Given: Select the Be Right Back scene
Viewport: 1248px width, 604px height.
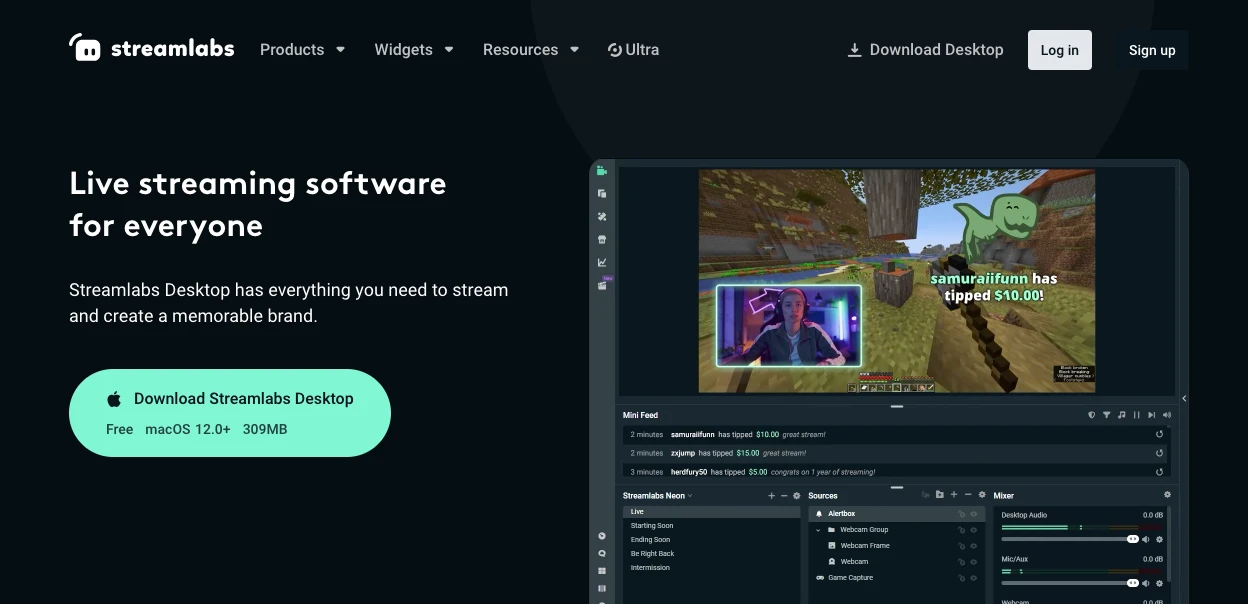Looking at the screenshot, I should (712, 554).
